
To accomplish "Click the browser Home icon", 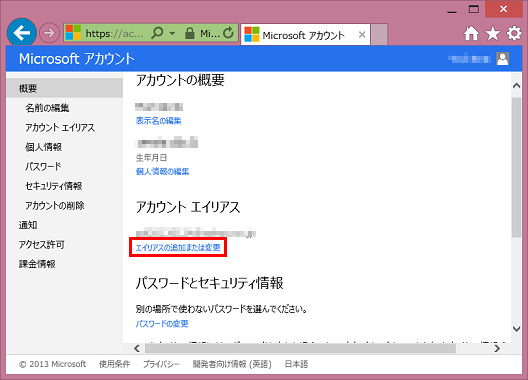I will (471, 33).
